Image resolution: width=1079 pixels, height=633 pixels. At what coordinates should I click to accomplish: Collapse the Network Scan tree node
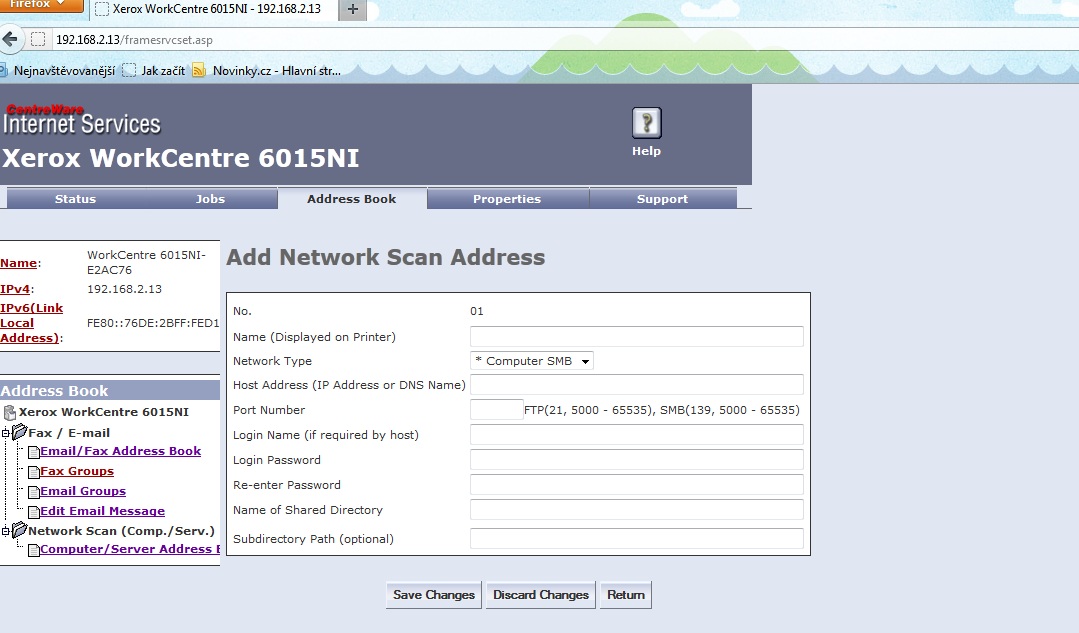(6, 530)
